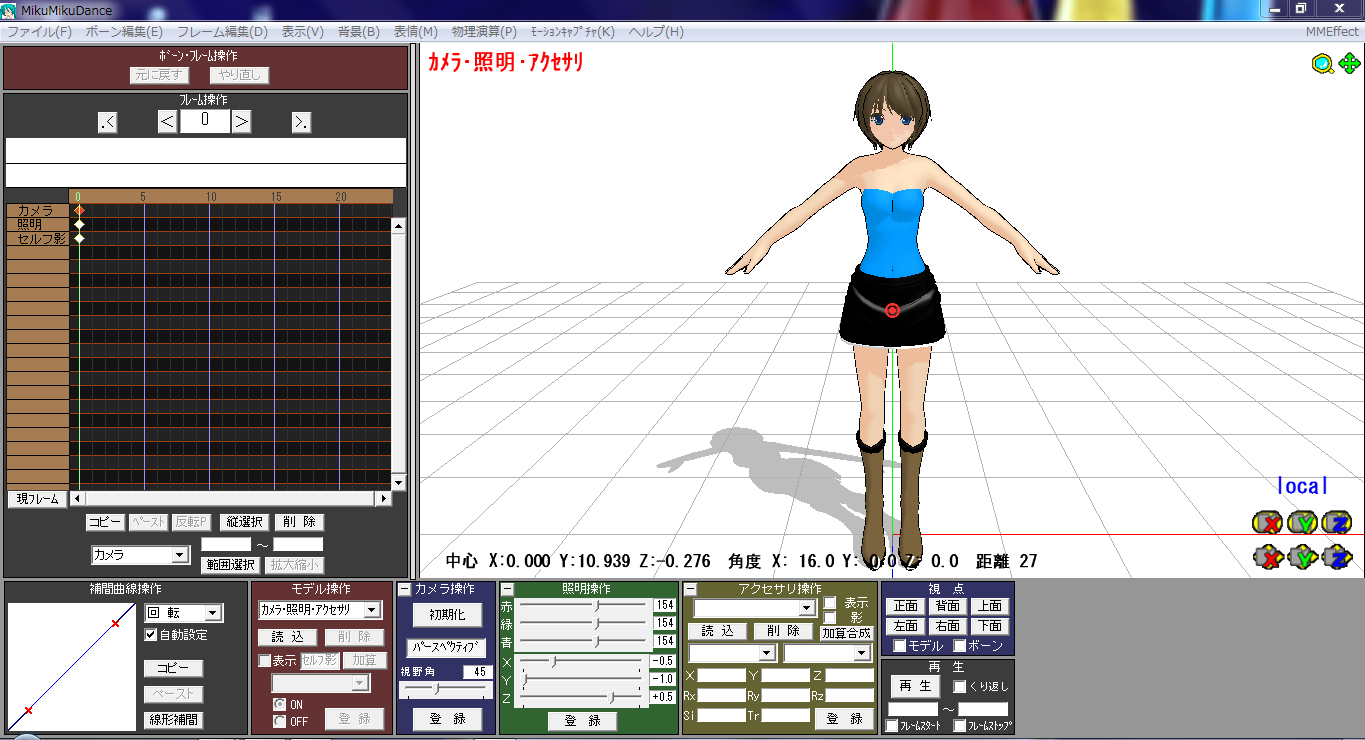Open the 表示(V) menu
The width and height of the screenshot is (1365, 740).
point(303,32)
